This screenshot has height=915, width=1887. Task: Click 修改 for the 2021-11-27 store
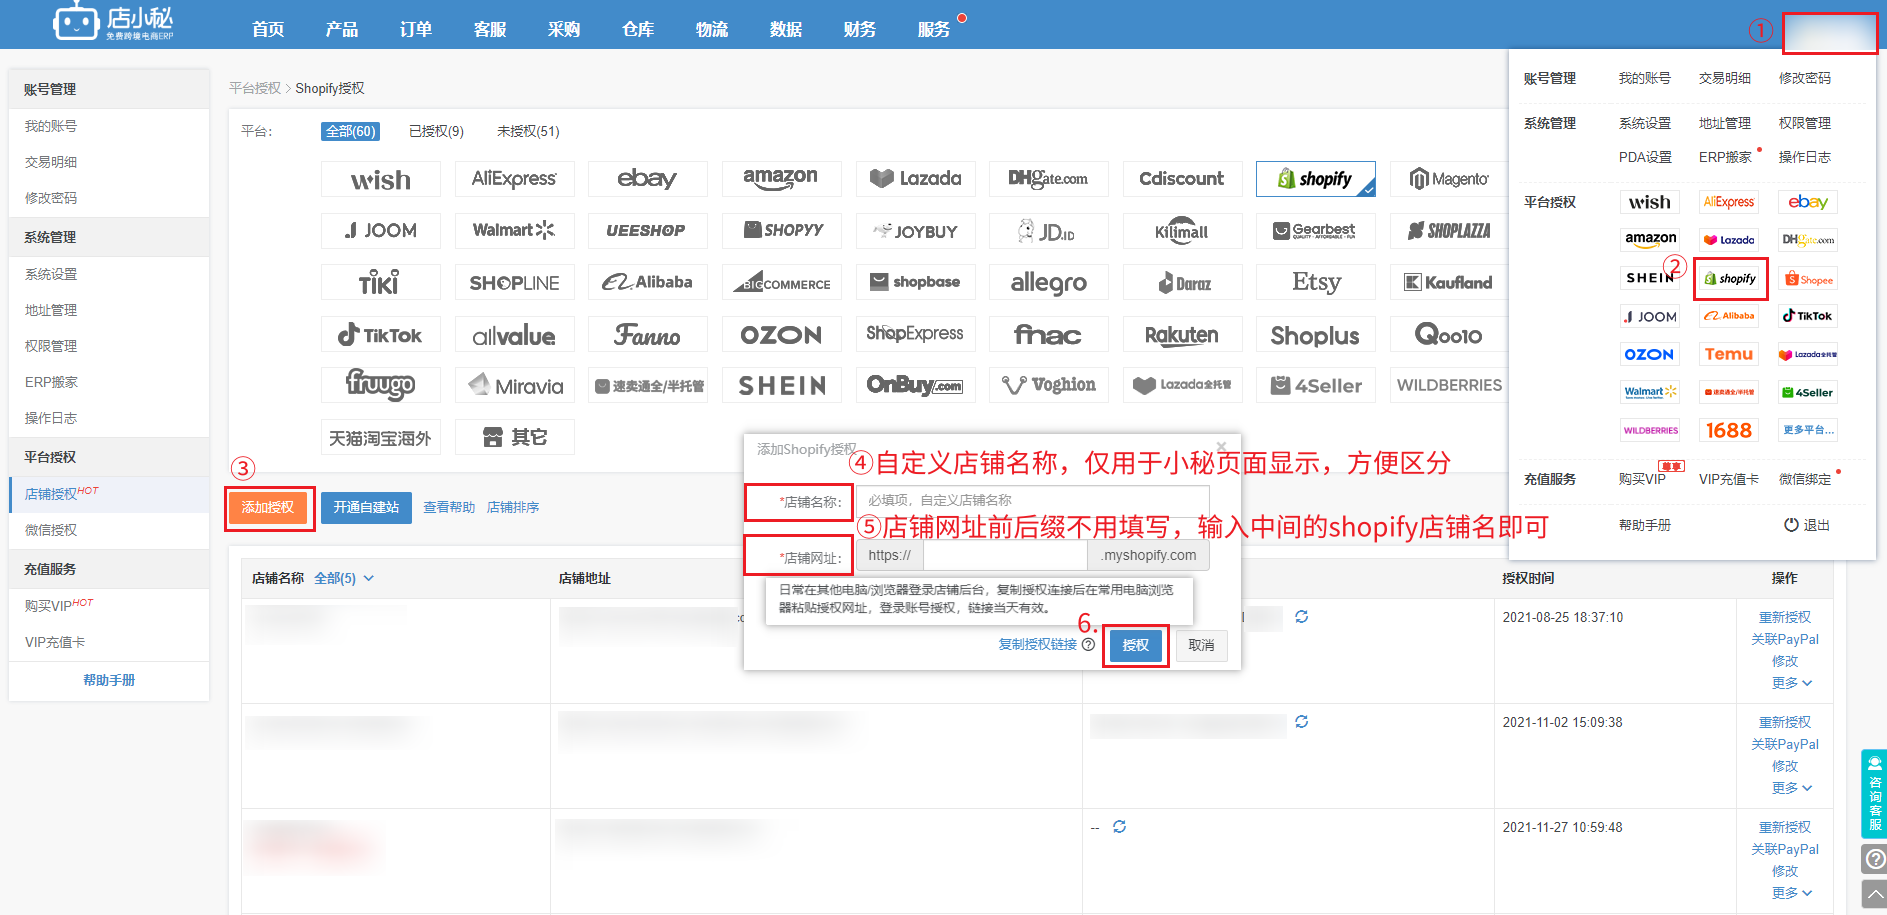coord(1785,871)
